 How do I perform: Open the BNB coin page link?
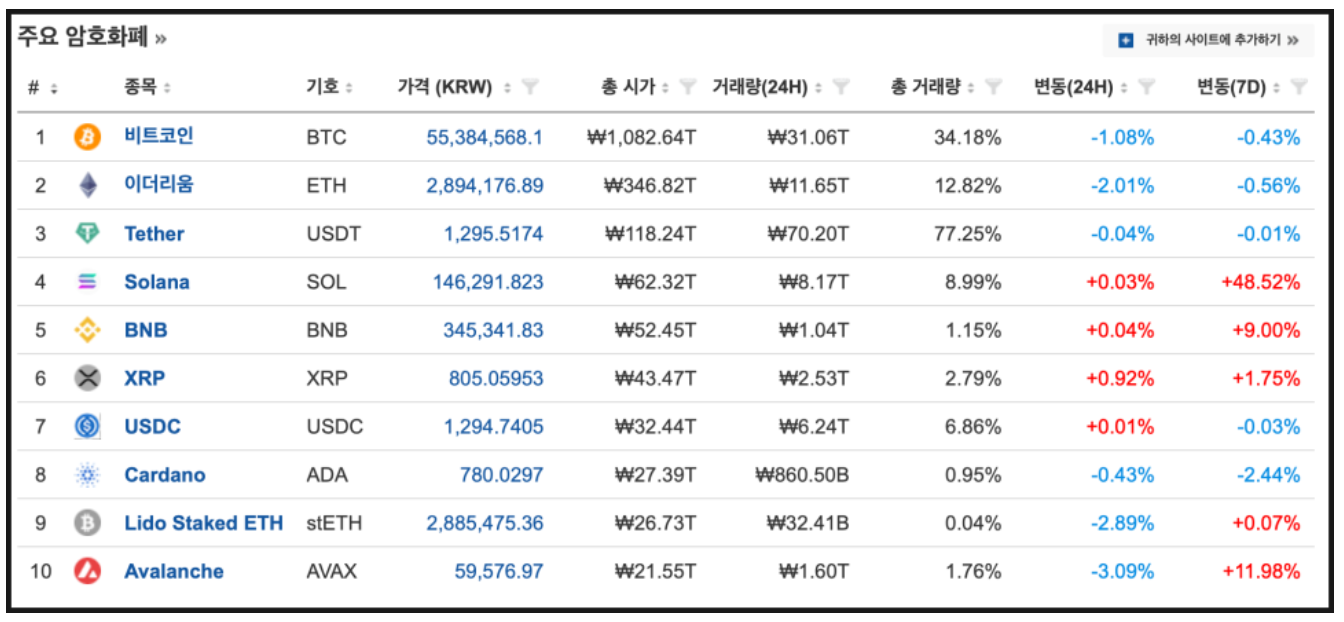(x=146, y=330)
